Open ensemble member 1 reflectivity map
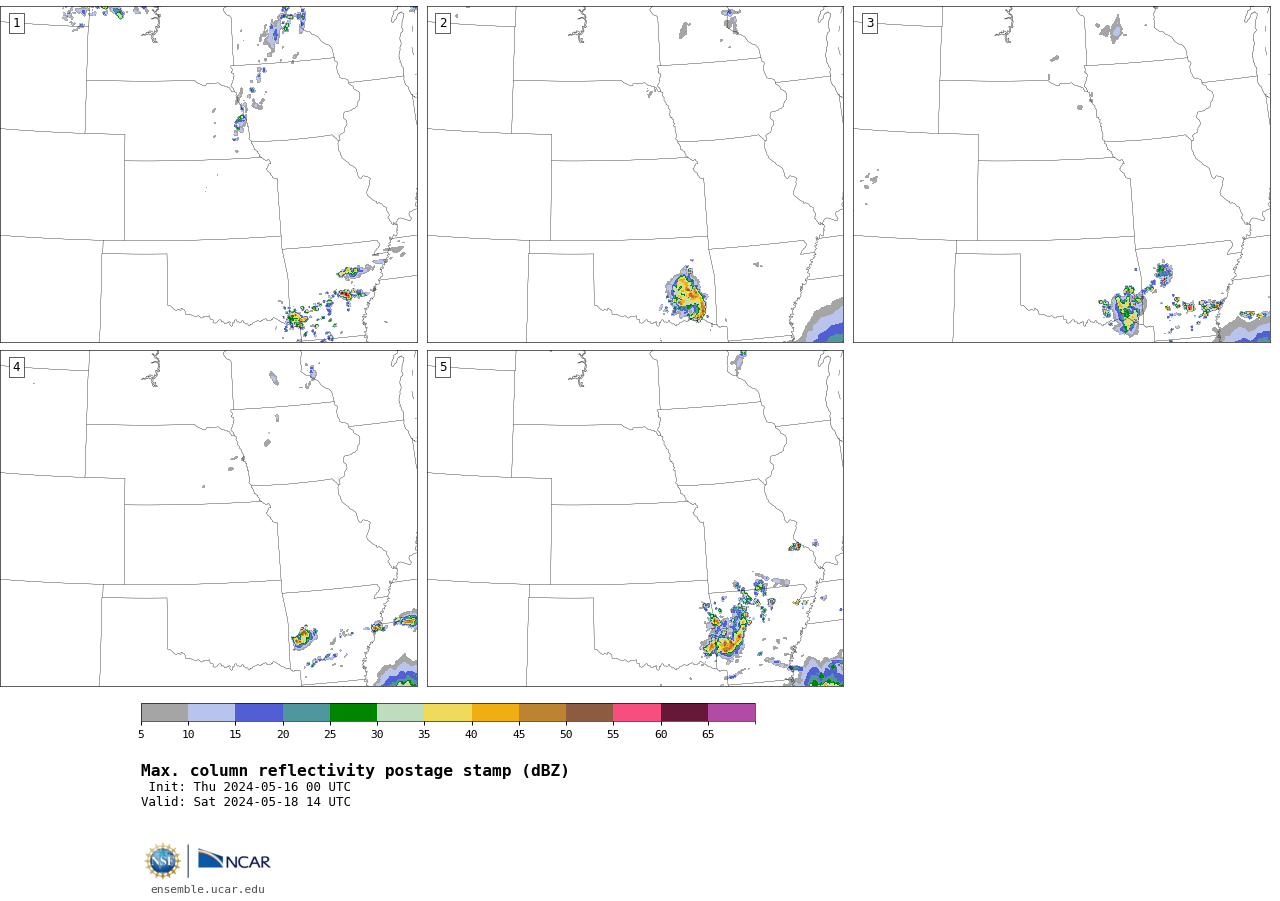1280x901 pixels. [x=209, y=175]
